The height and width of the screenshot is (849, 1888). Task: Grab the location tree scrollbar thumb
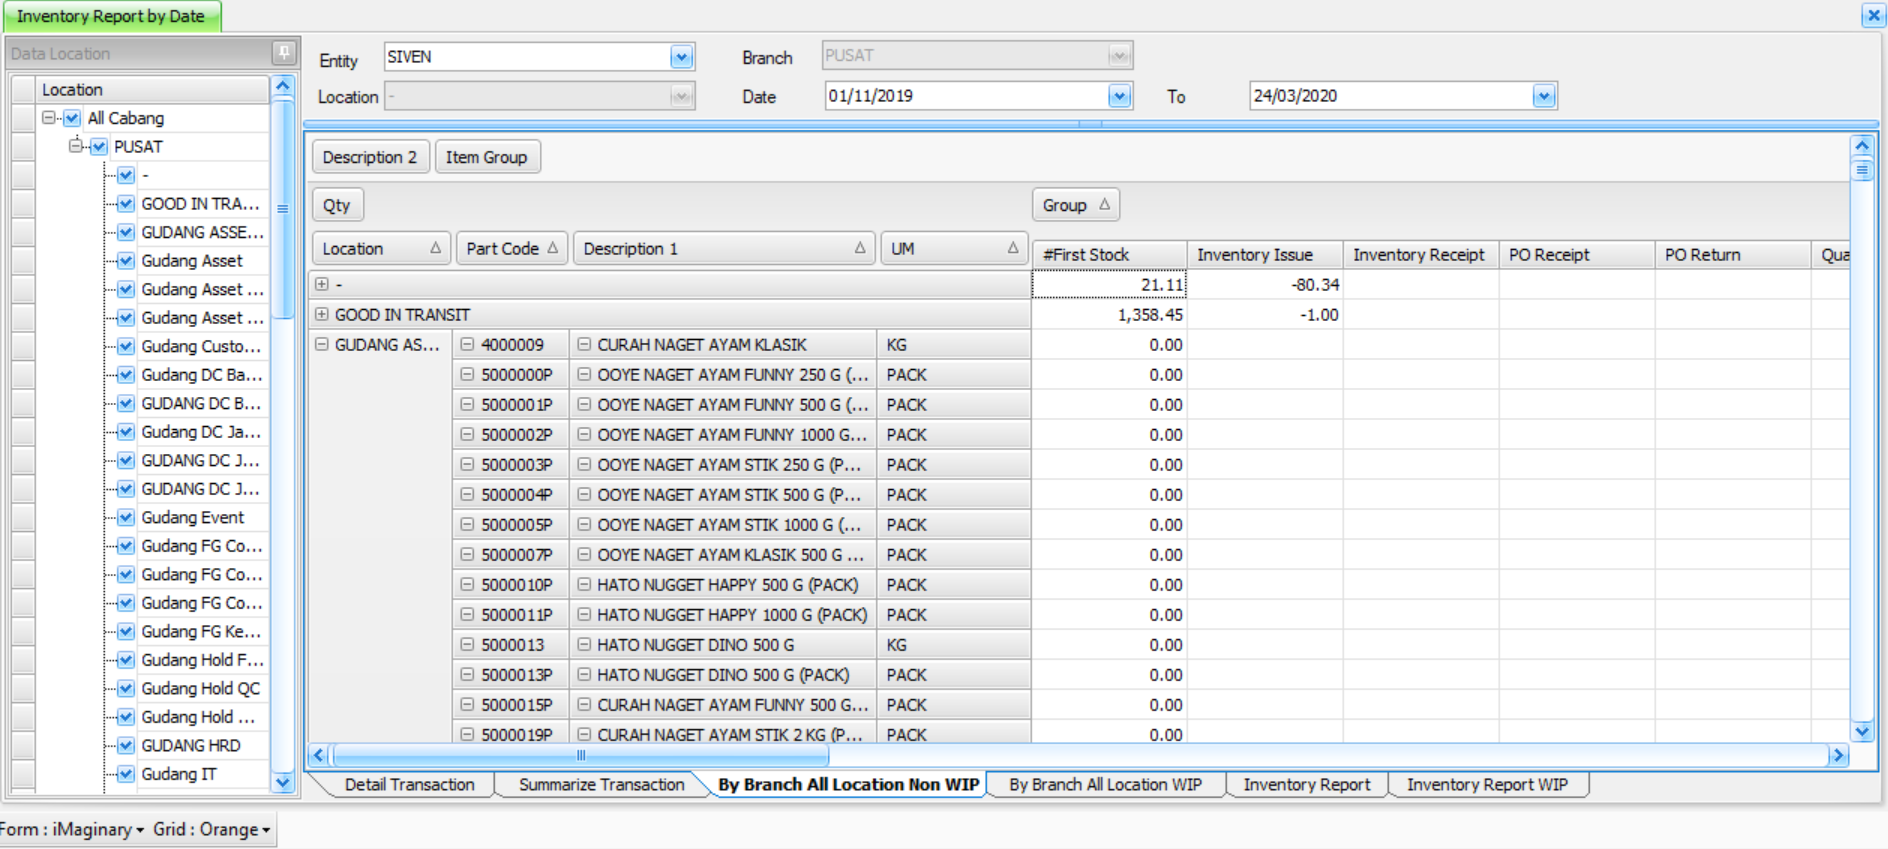tap(283, 210)
